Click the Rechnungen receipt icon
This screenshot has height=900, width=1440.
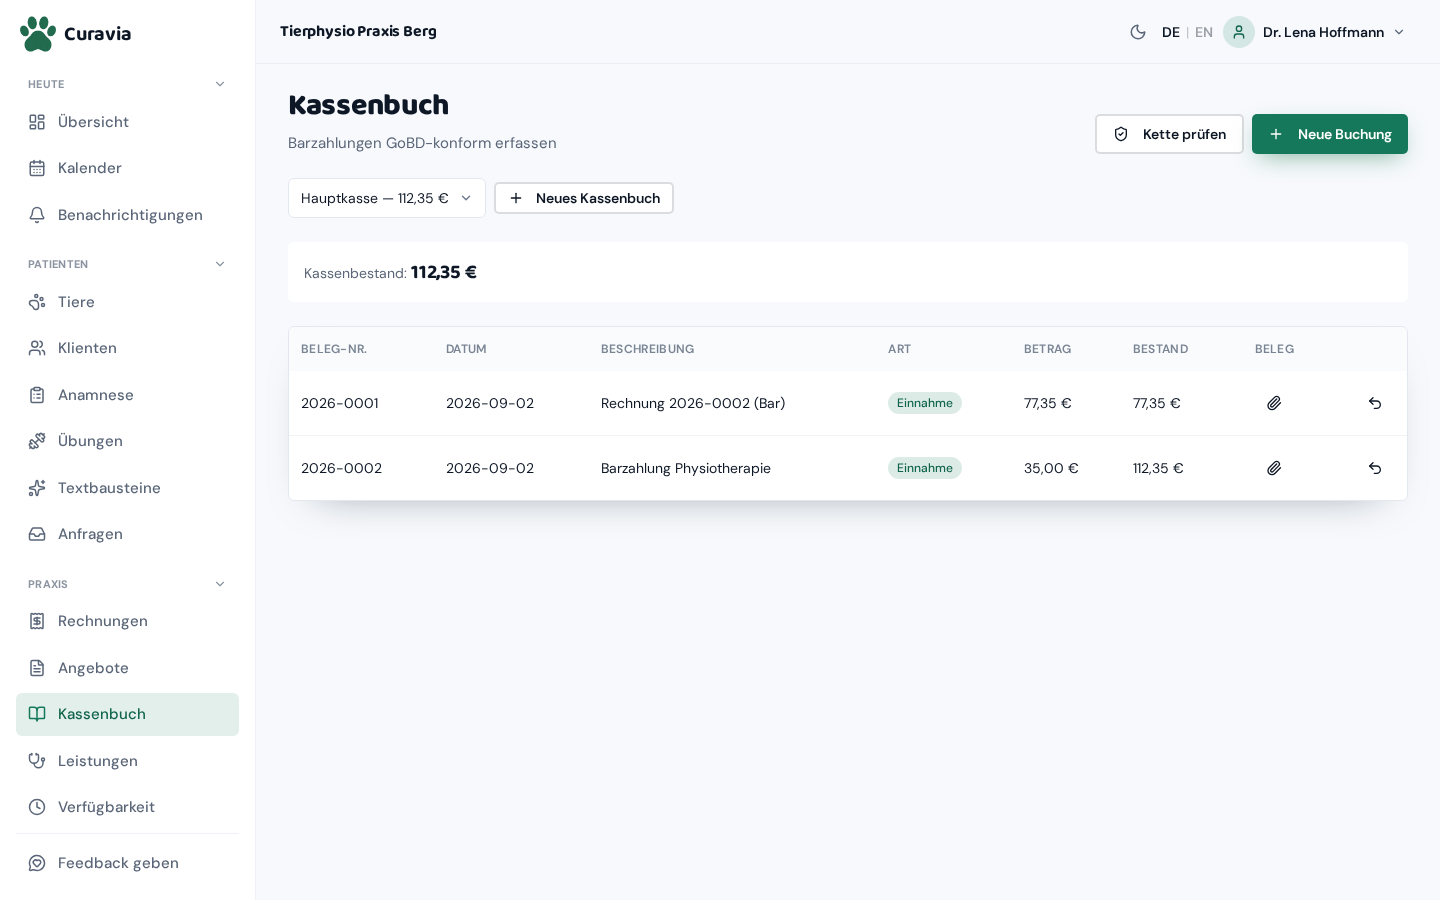37,621
